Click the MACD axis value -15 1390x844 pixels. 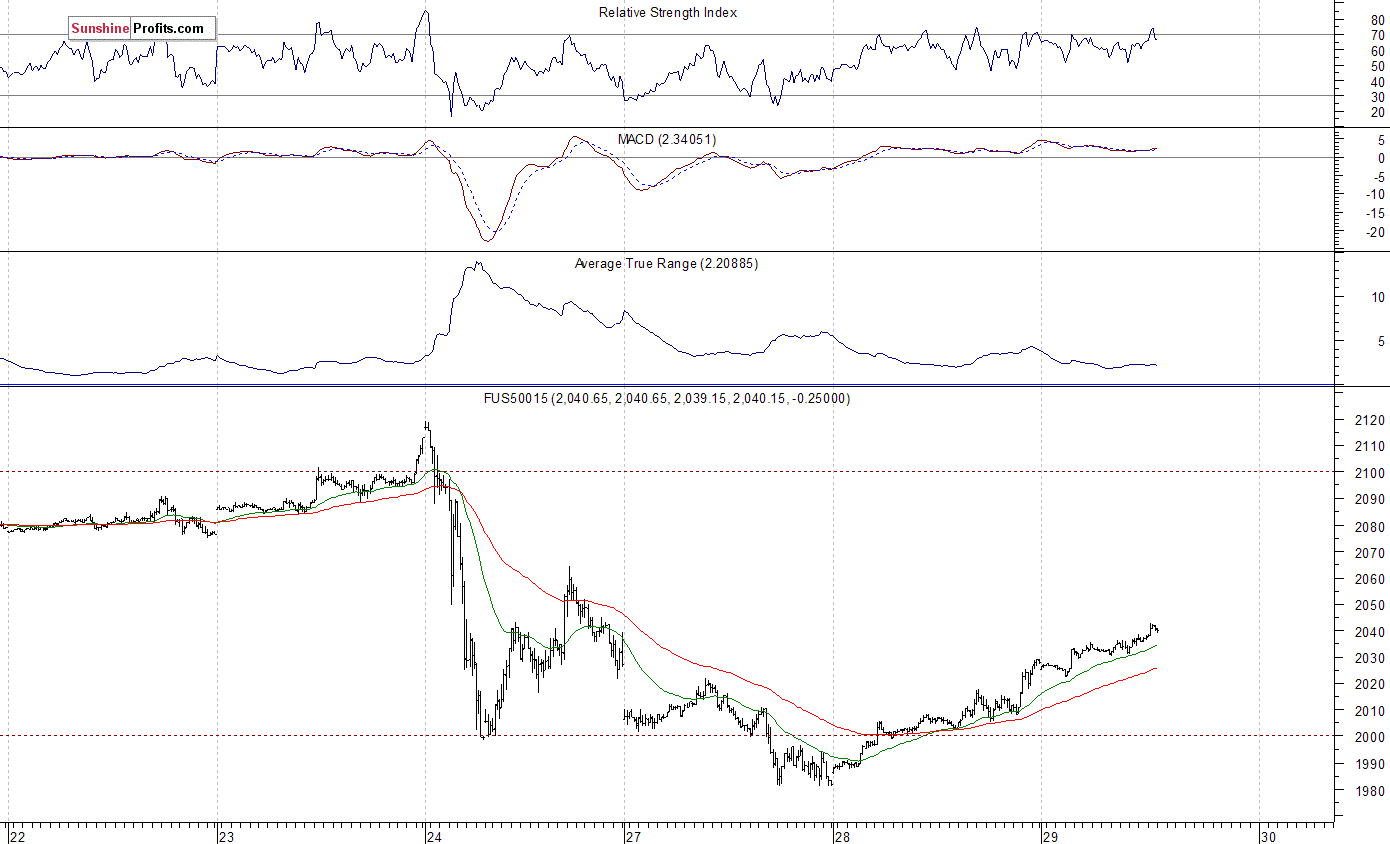coord(1375,214)
